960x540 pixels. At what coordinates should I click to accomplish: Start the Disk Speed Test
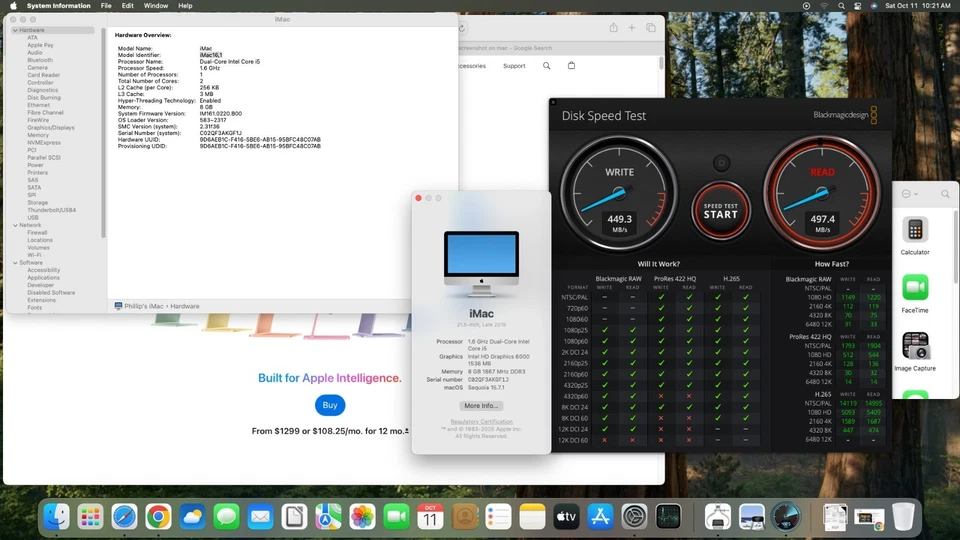coord(721,211)
